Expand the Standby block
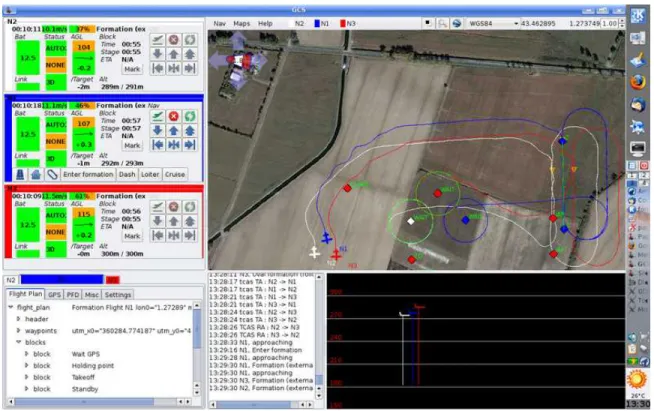654x411 pixels. pos(27,389)
